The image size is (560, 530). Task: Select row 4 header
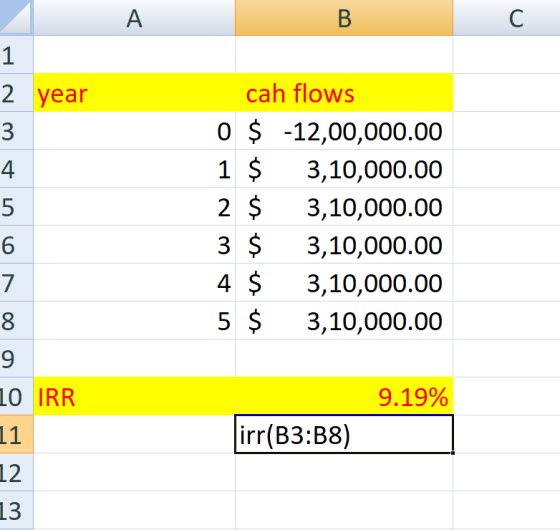pyautogui.click(x=16, y=169)
